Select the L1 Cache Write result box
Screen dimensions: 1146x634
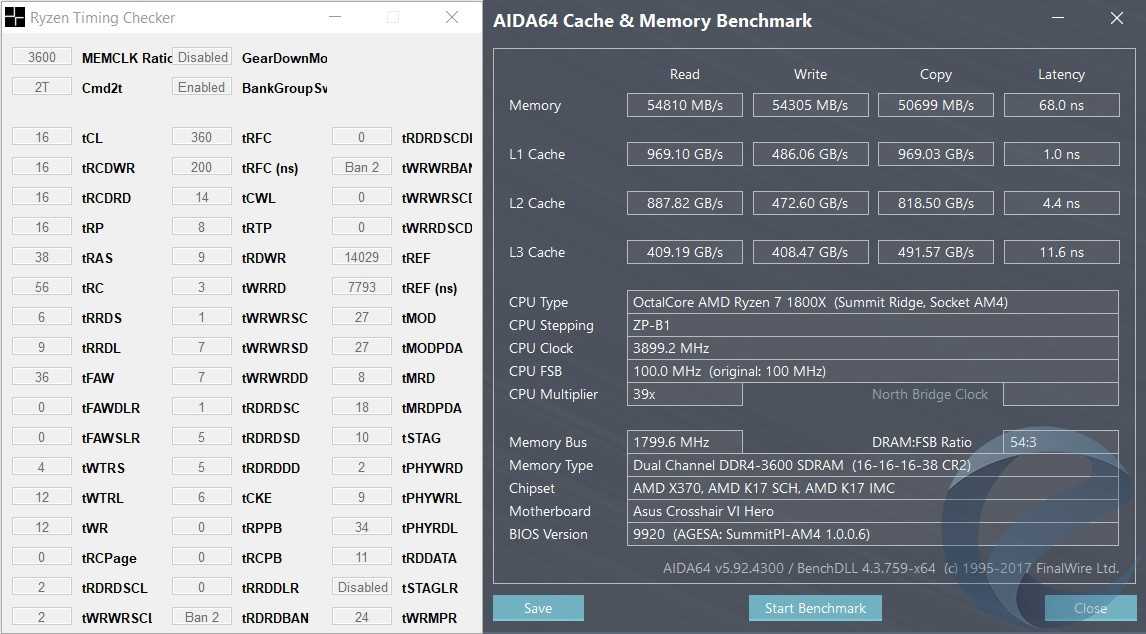(x=810, y=154)
